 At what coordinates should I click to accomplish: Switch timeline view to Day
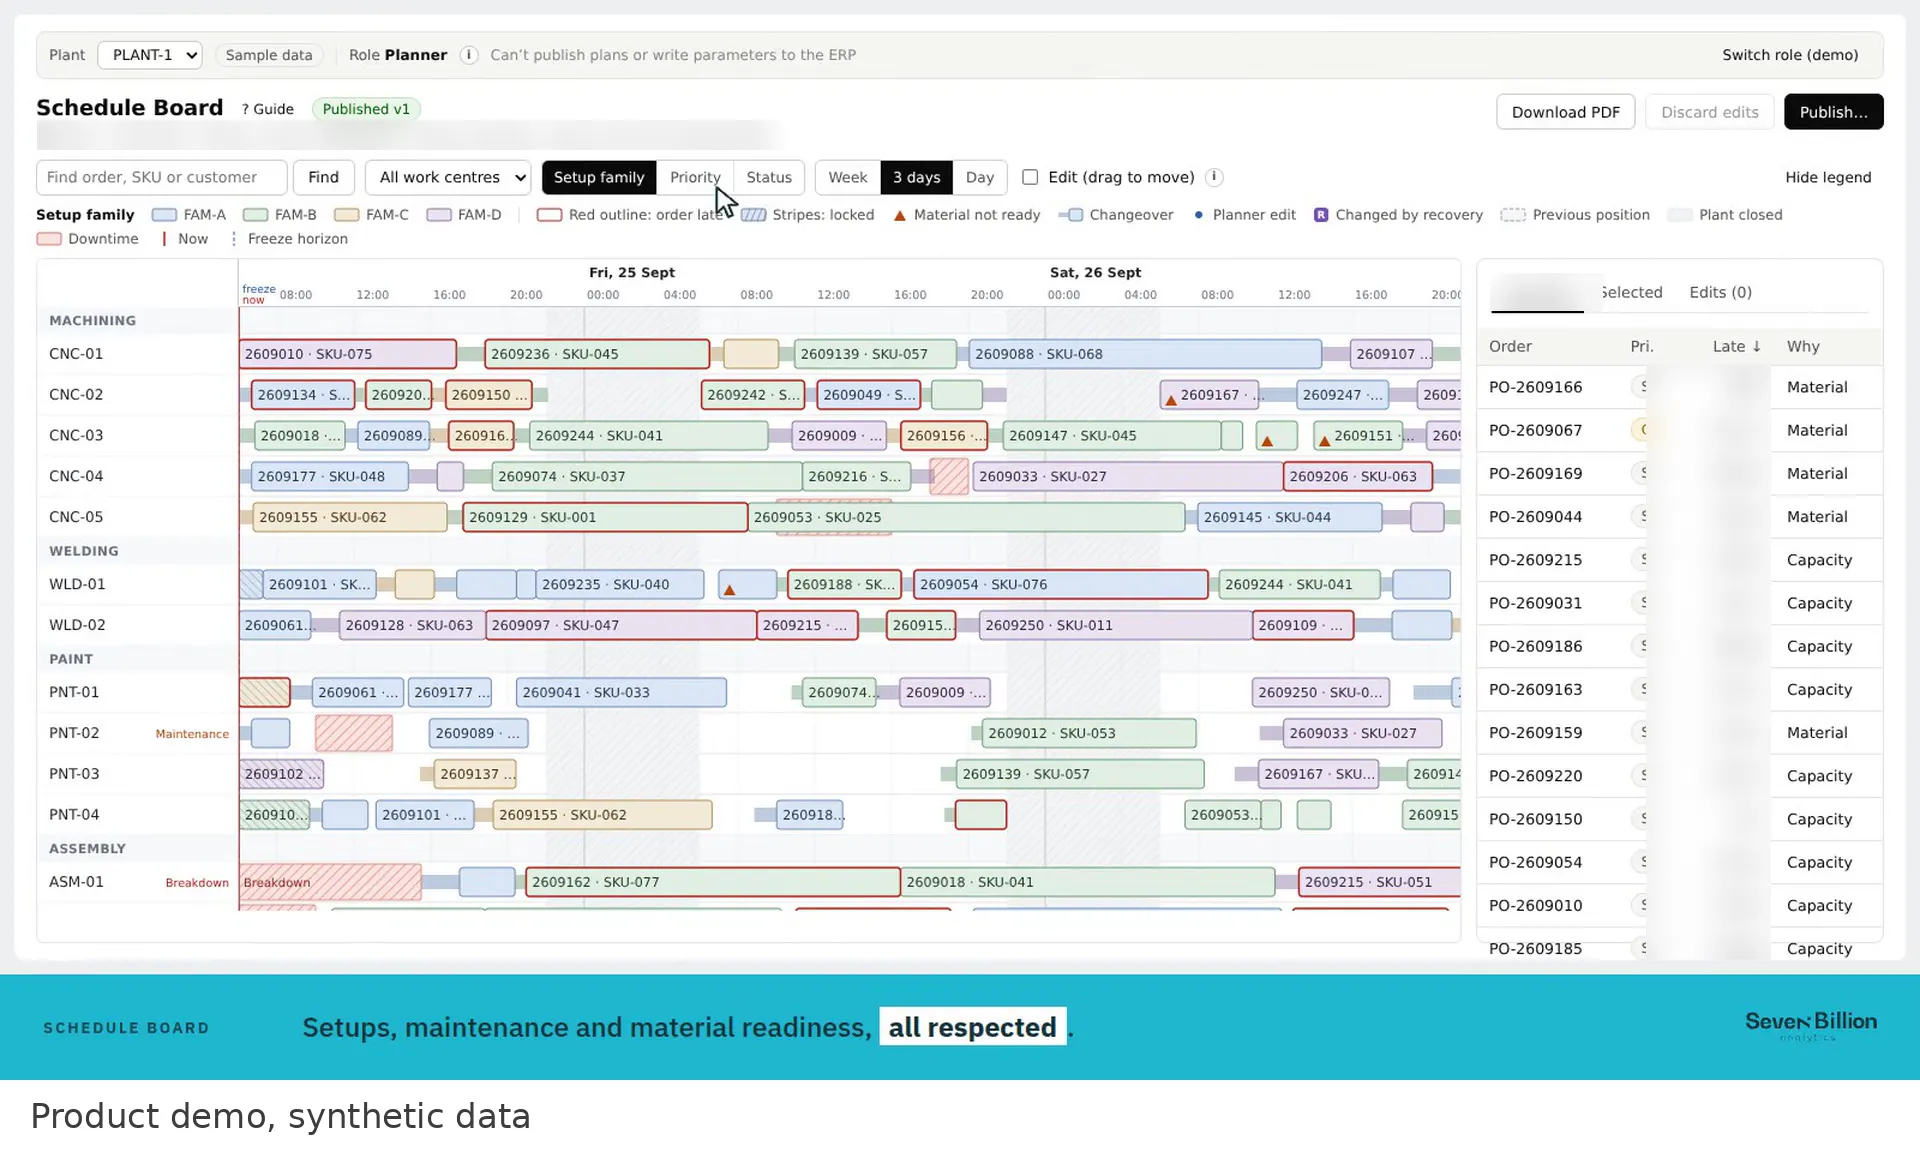click(979, 177)
